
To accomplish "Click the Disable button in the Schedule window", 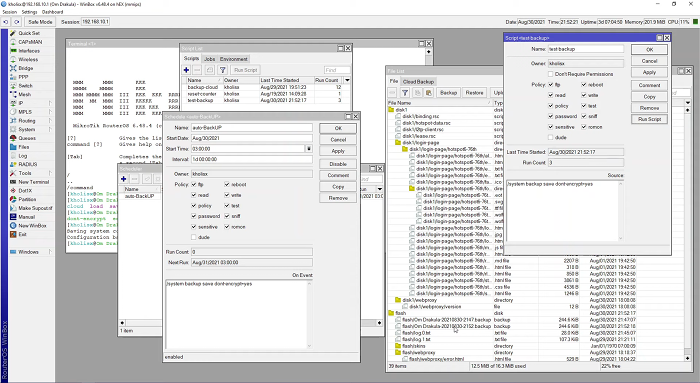I will point(338,164).
